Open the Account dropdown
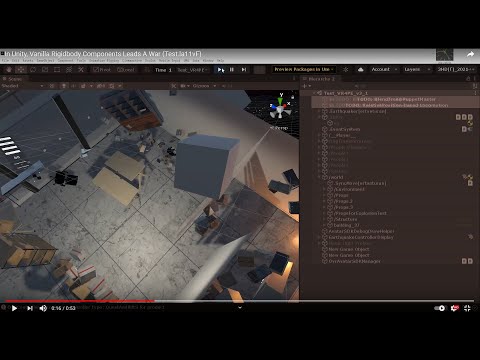The height and width of the screenshot is (360, 480). pyautogui.click(x=384, y=69)
